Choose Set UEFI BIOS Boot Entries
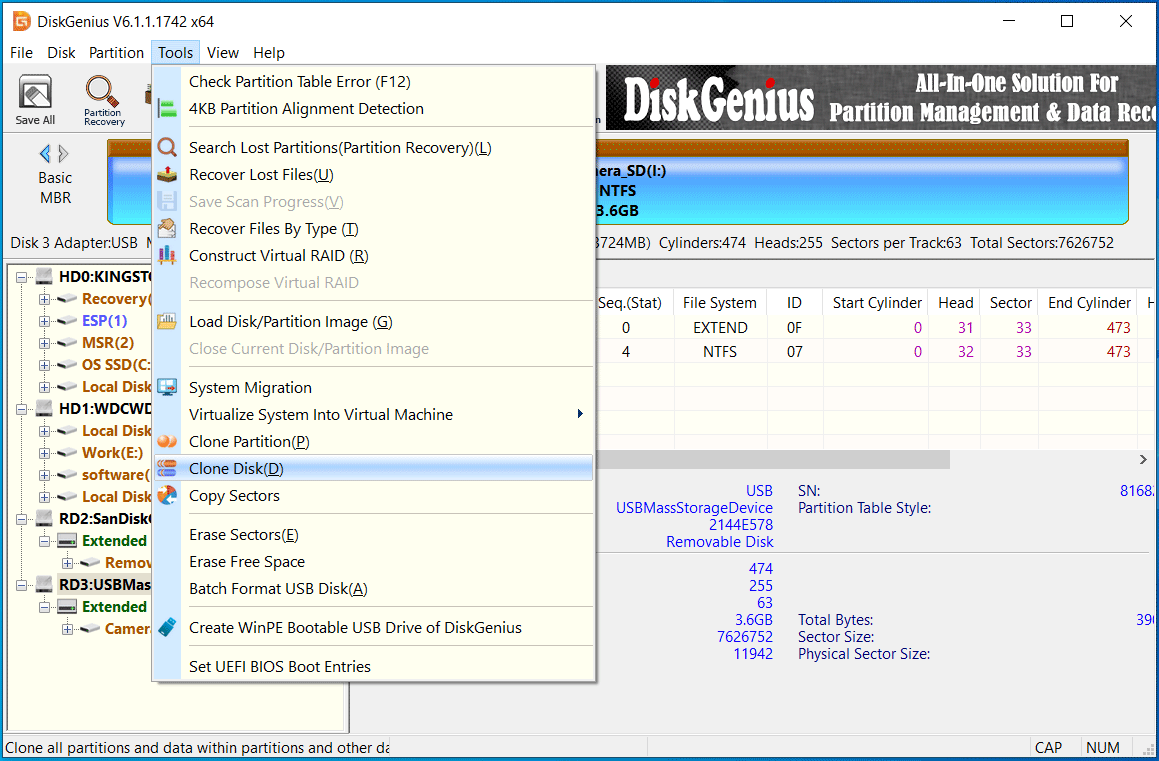1159x761 pixels. [x=374, y=666]
